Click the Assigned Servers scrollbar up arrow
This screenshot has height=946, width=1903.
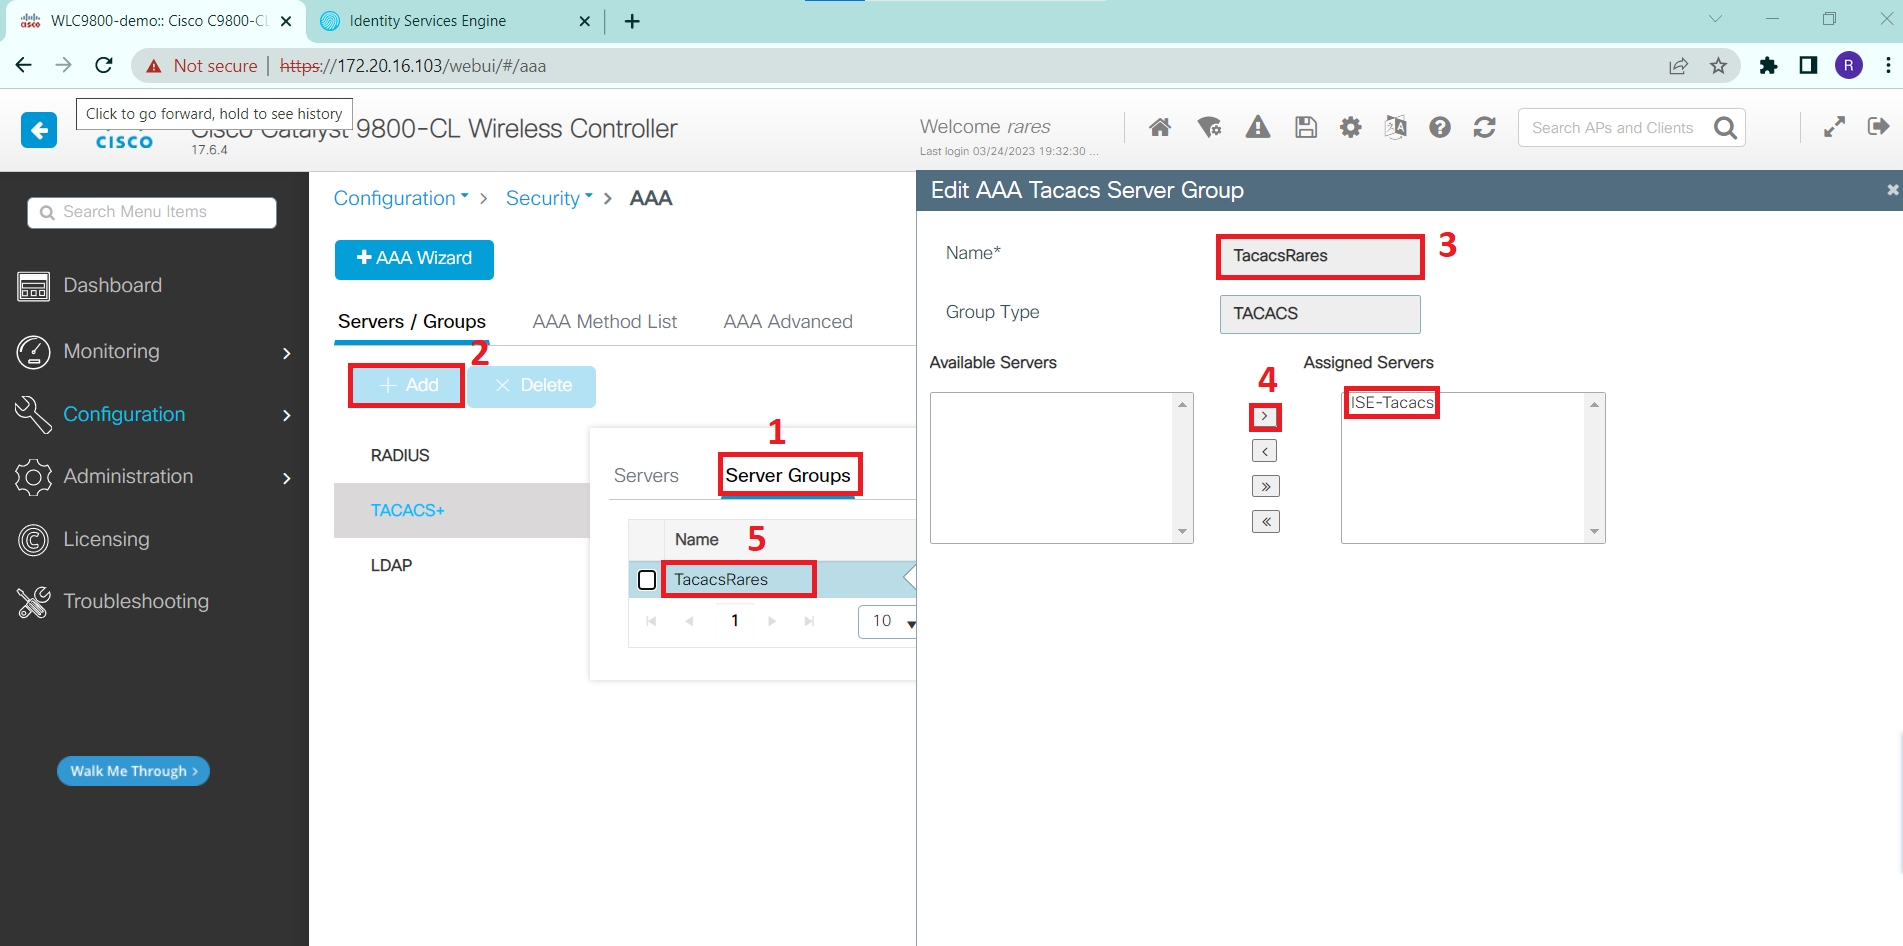point(1595,404)
